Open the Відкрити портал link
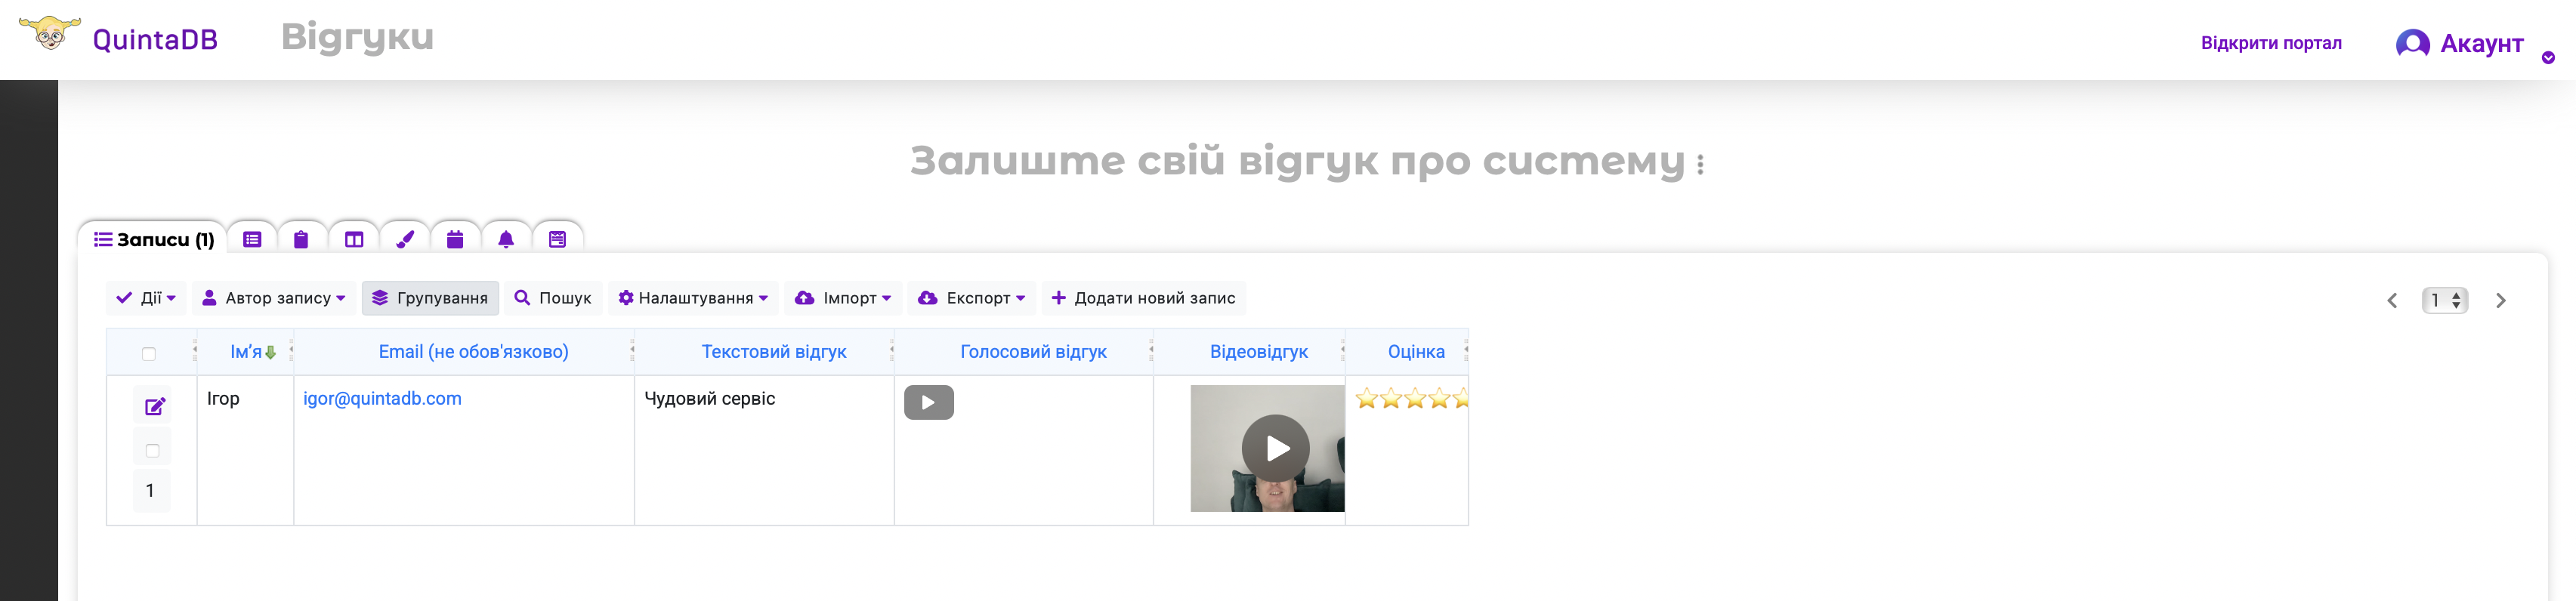 pos(2271,43)
